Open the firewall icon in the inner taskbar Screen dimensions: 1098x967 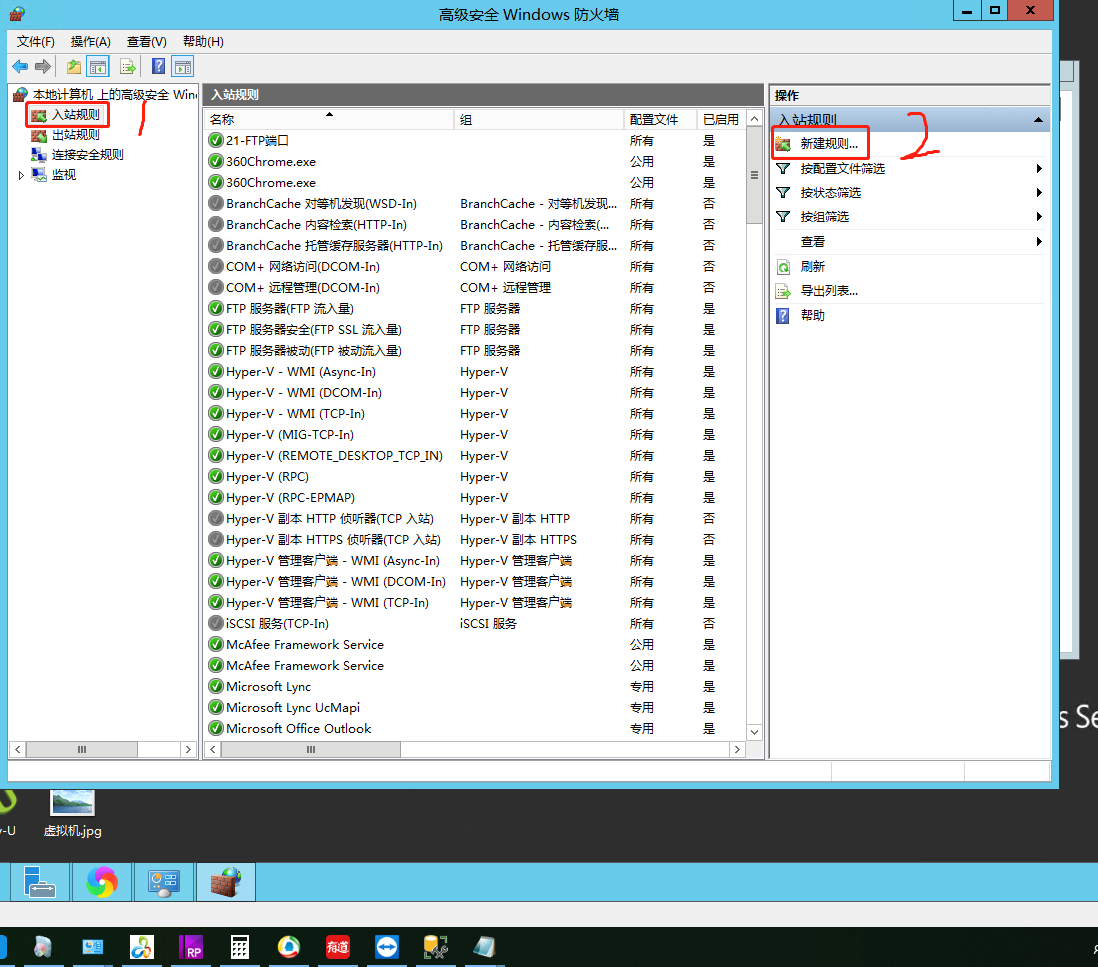click(x=226, y=882)
